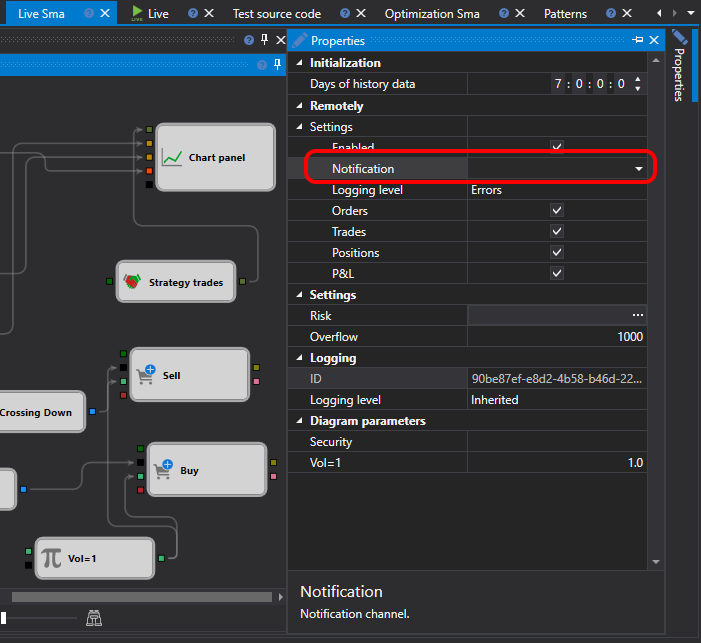Click the binoculars icon below the diagram
This screenshot has height=643, width=701.
(x=94, y=618)
